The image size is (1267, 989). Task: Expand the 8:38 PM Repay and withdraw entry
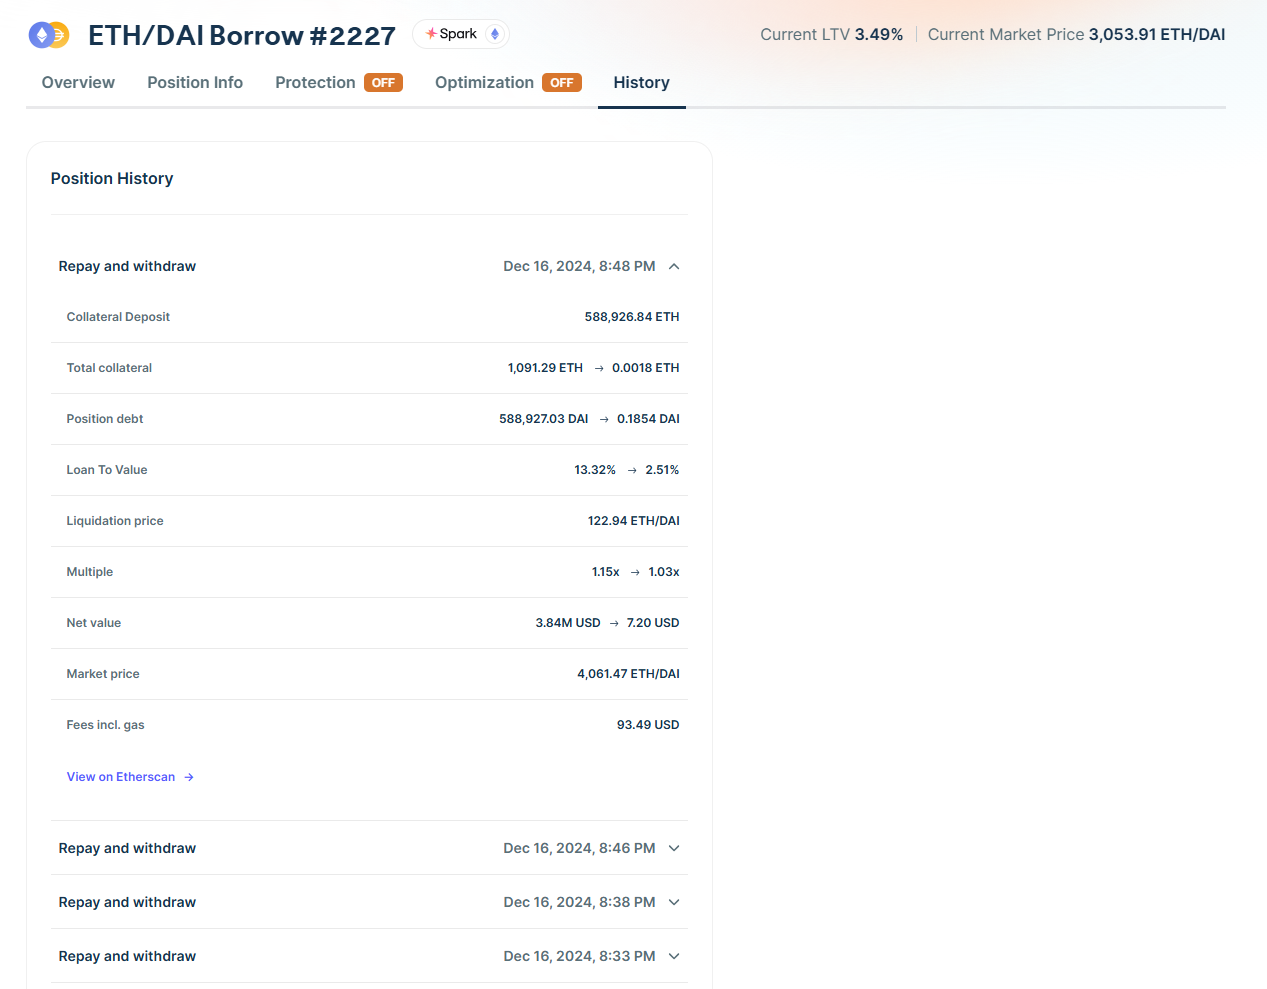pos(674,902)
